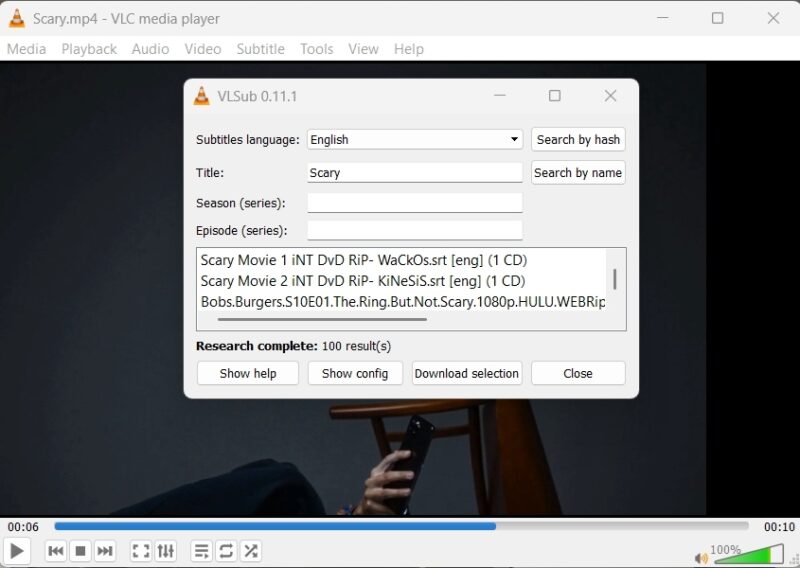Screen dimensions: 800x568
Task: Click the results vertical scrollbar
Action: pos(615,279)
